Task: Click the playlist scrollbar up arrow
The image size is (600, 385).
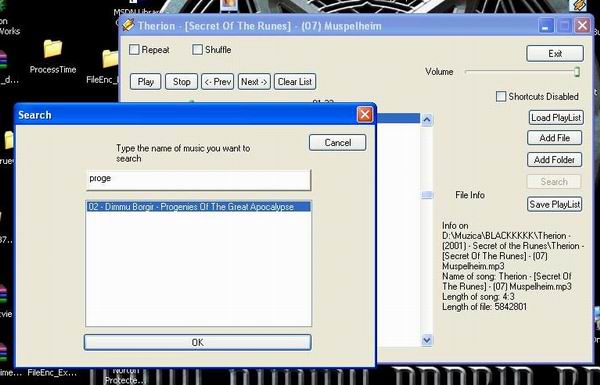Action: 427,120
